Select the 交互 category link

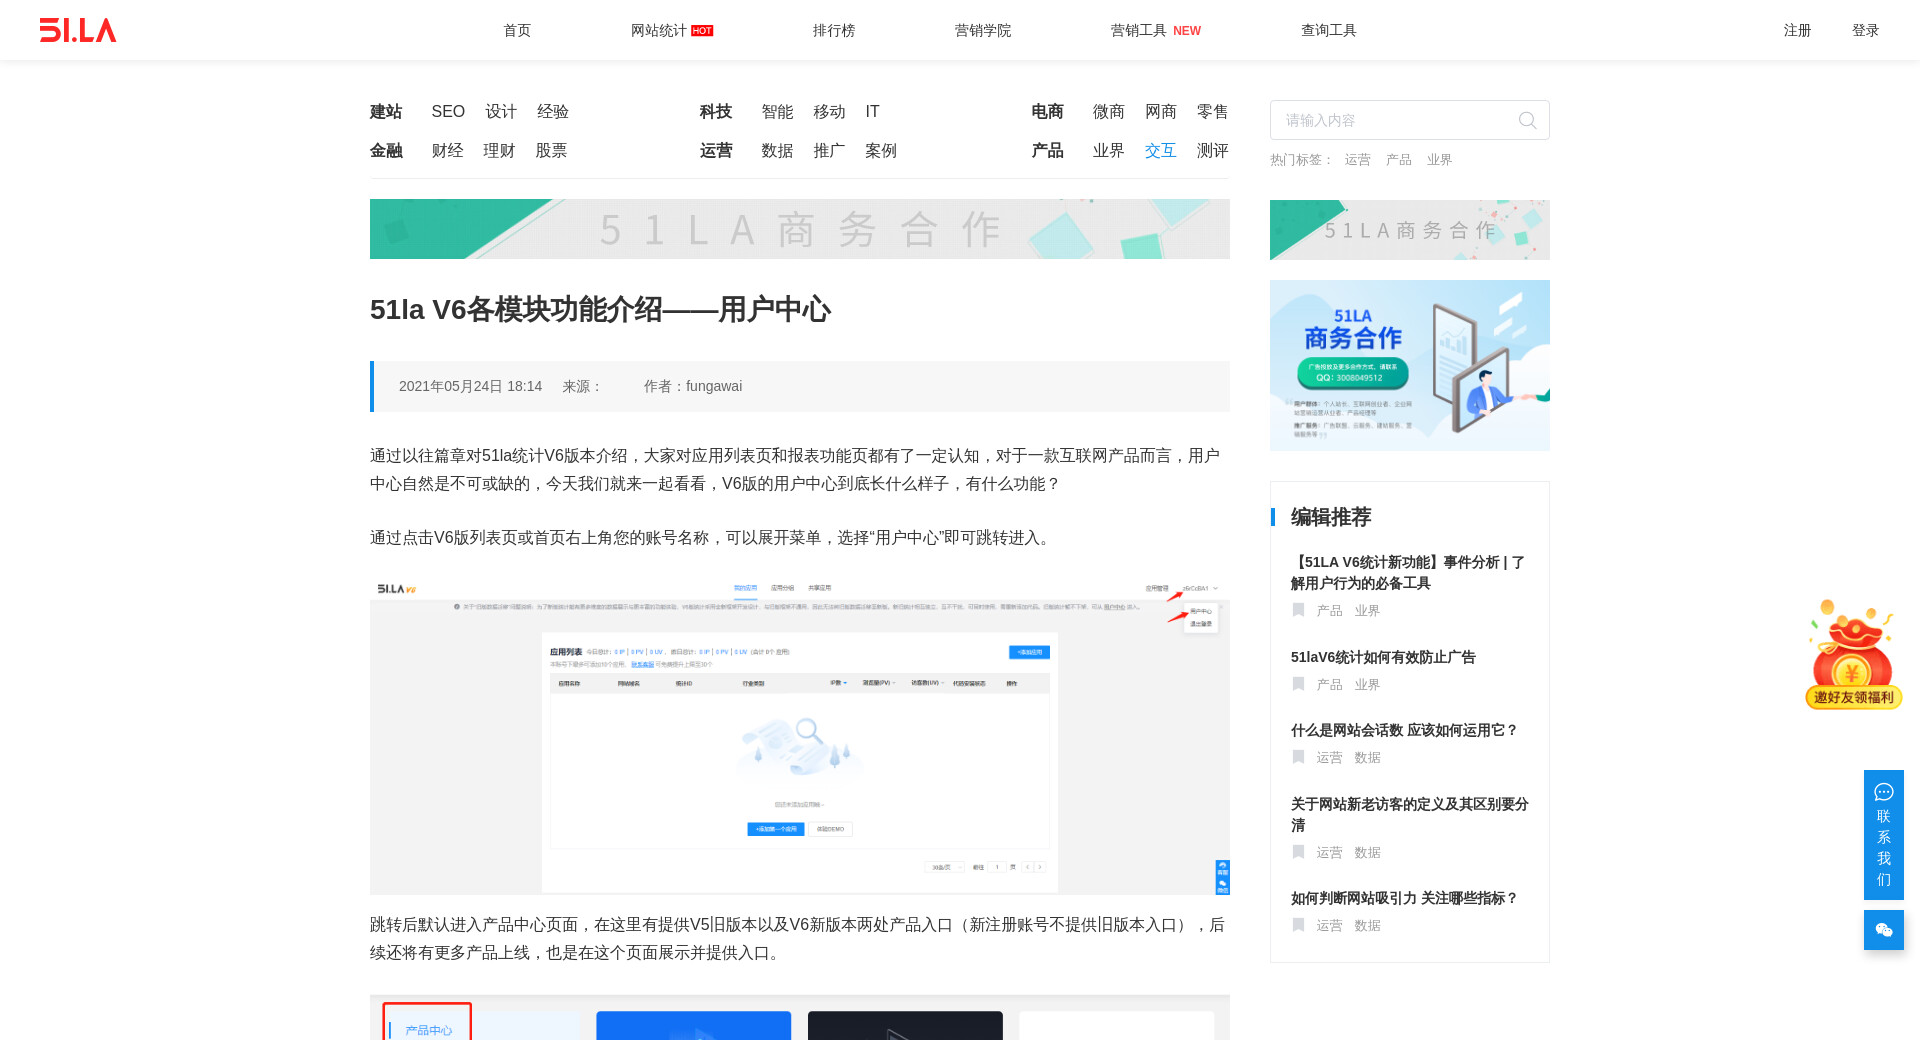1160,151
